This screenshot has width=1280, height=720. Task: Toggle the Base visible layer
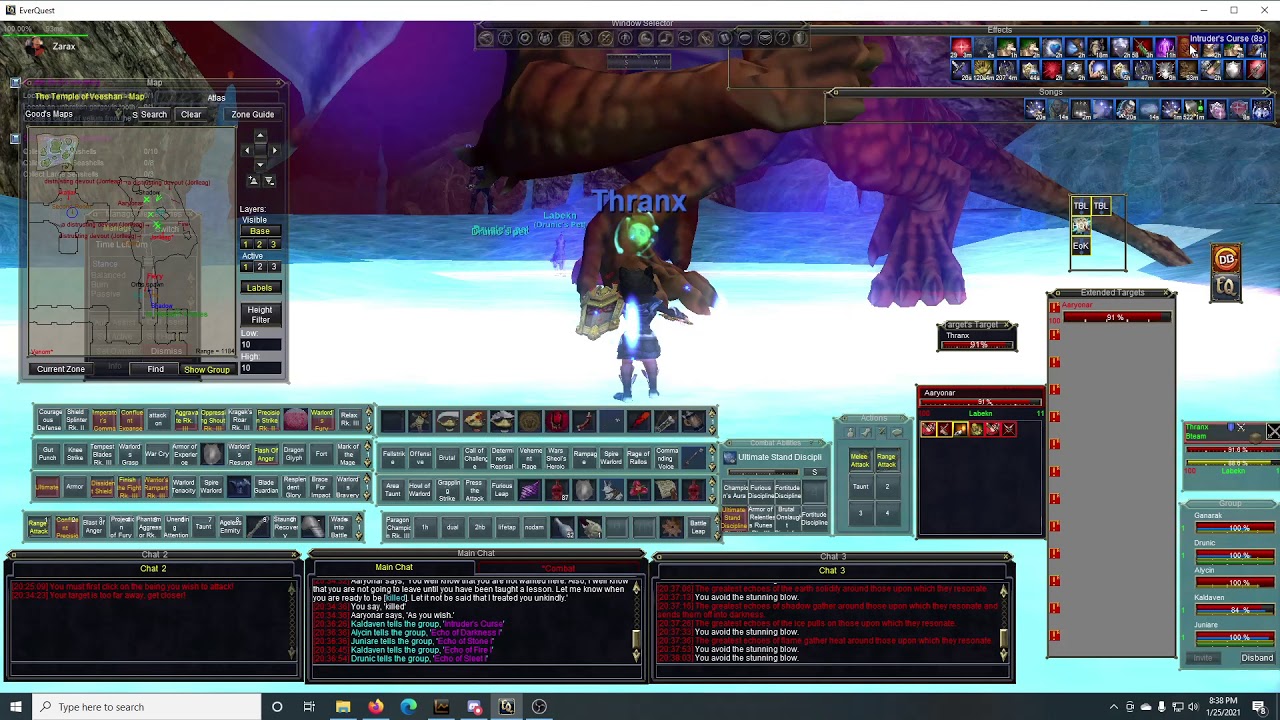coord(259,231)
